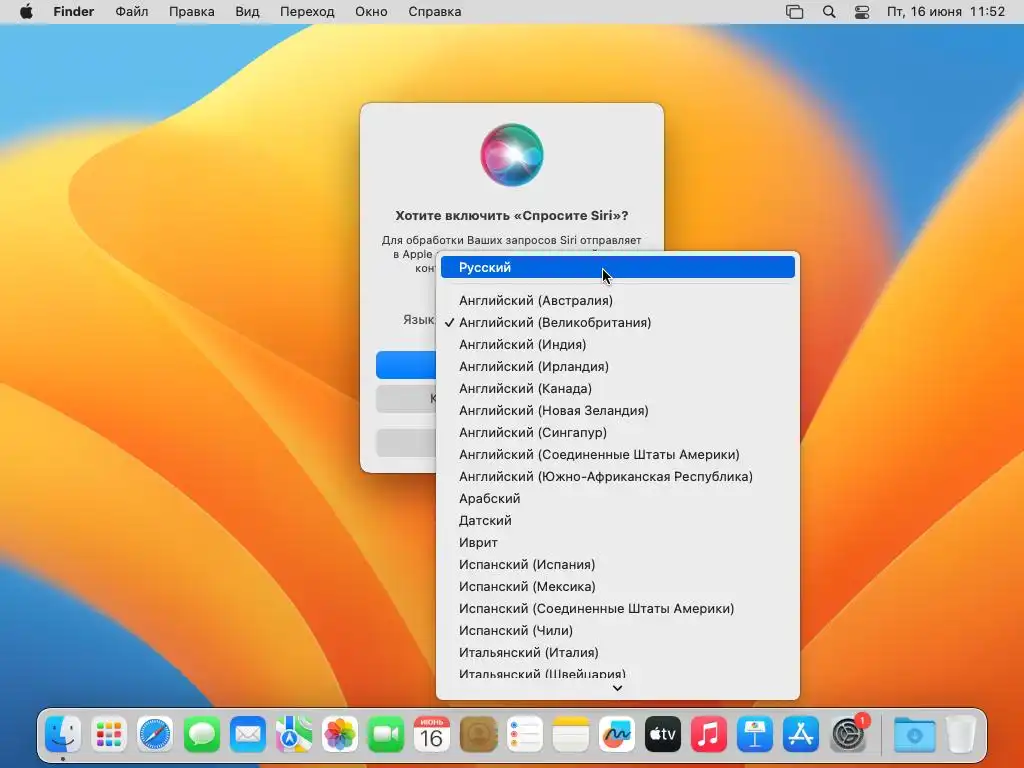Screen dimensions: 1024x768
Task: Launch Safari from the Dock
Action: pyautogui.click(x=155, y=735)
